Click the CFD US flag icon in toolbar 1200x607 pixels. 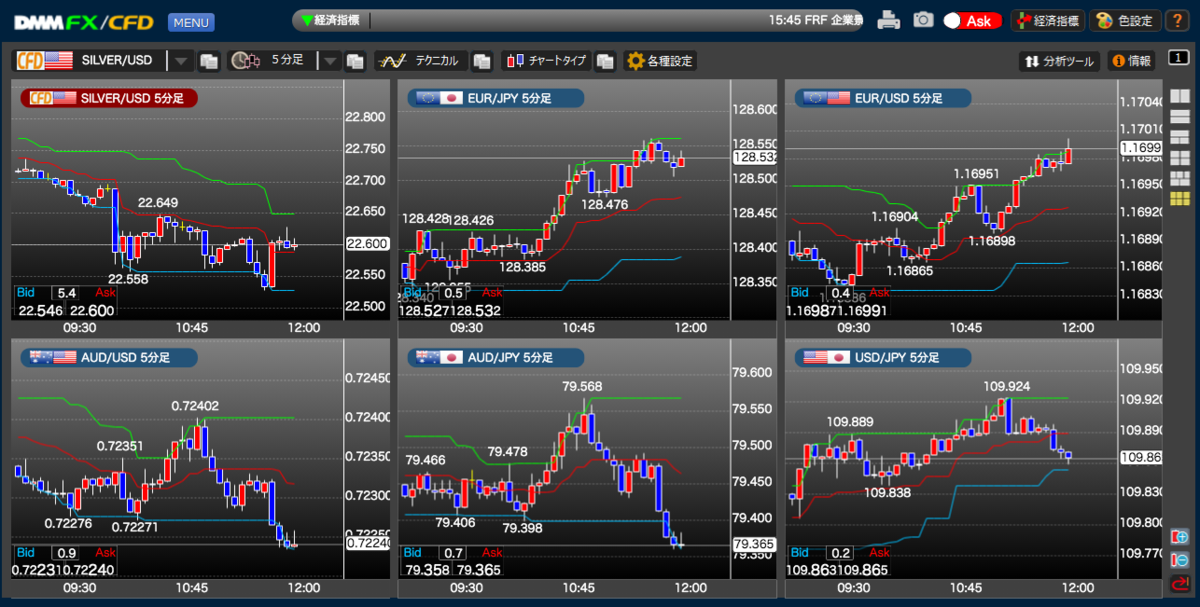pos(45,61)
